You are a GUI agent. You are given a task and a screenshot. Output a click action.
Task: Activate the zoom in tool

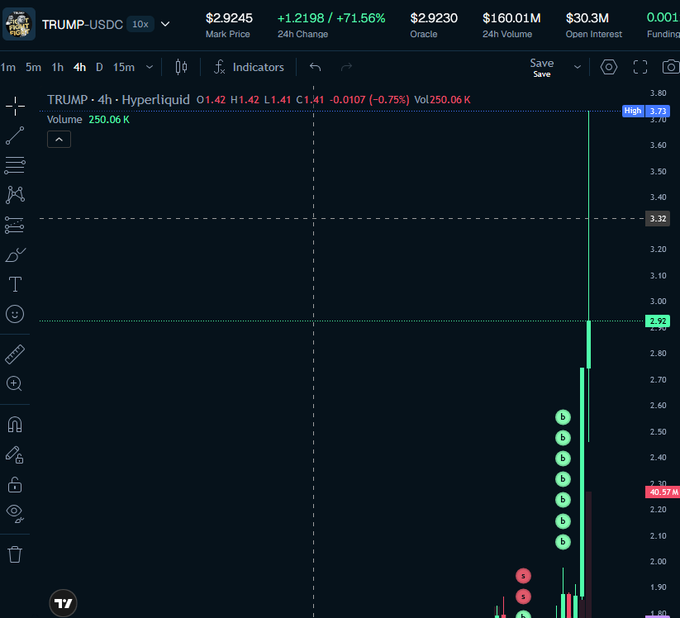[x=14, y=384]
